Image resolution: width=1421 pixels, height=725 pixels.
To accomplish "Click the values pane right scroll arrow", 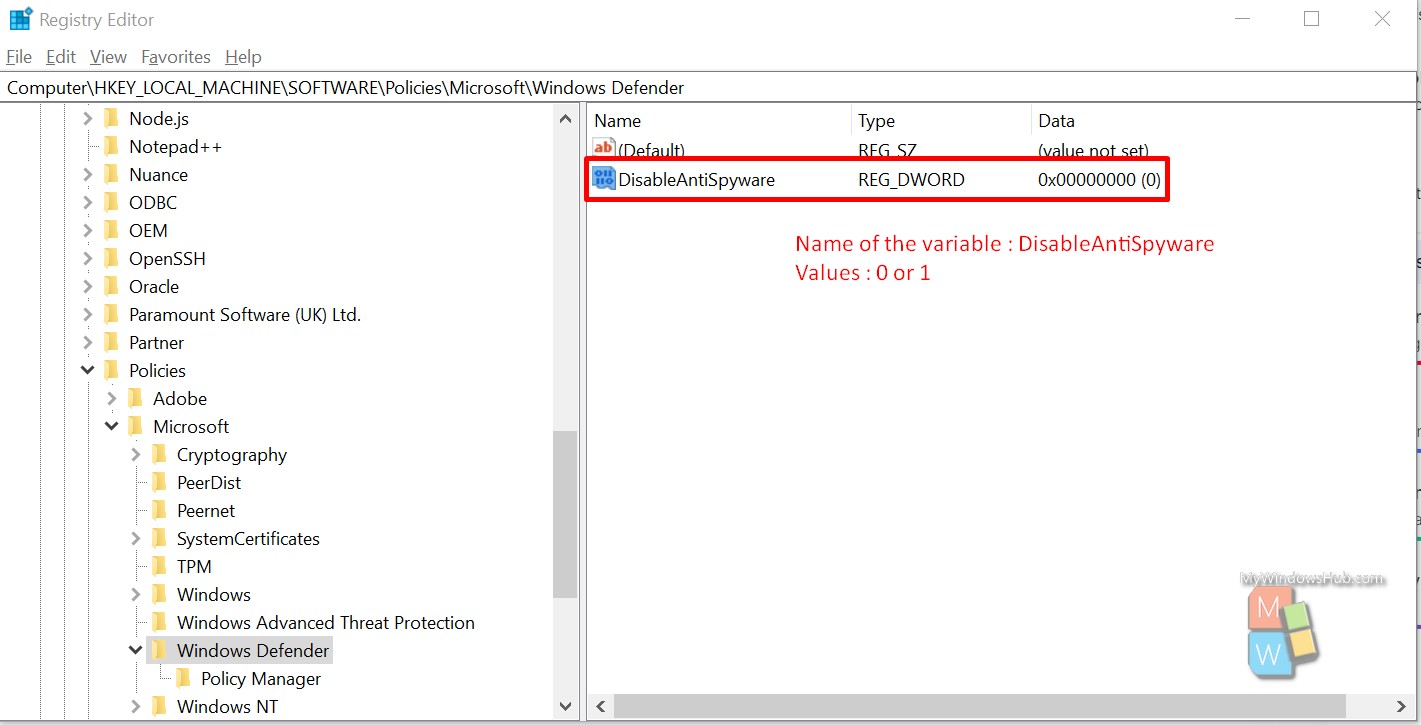I will [x=1401, y=706].
